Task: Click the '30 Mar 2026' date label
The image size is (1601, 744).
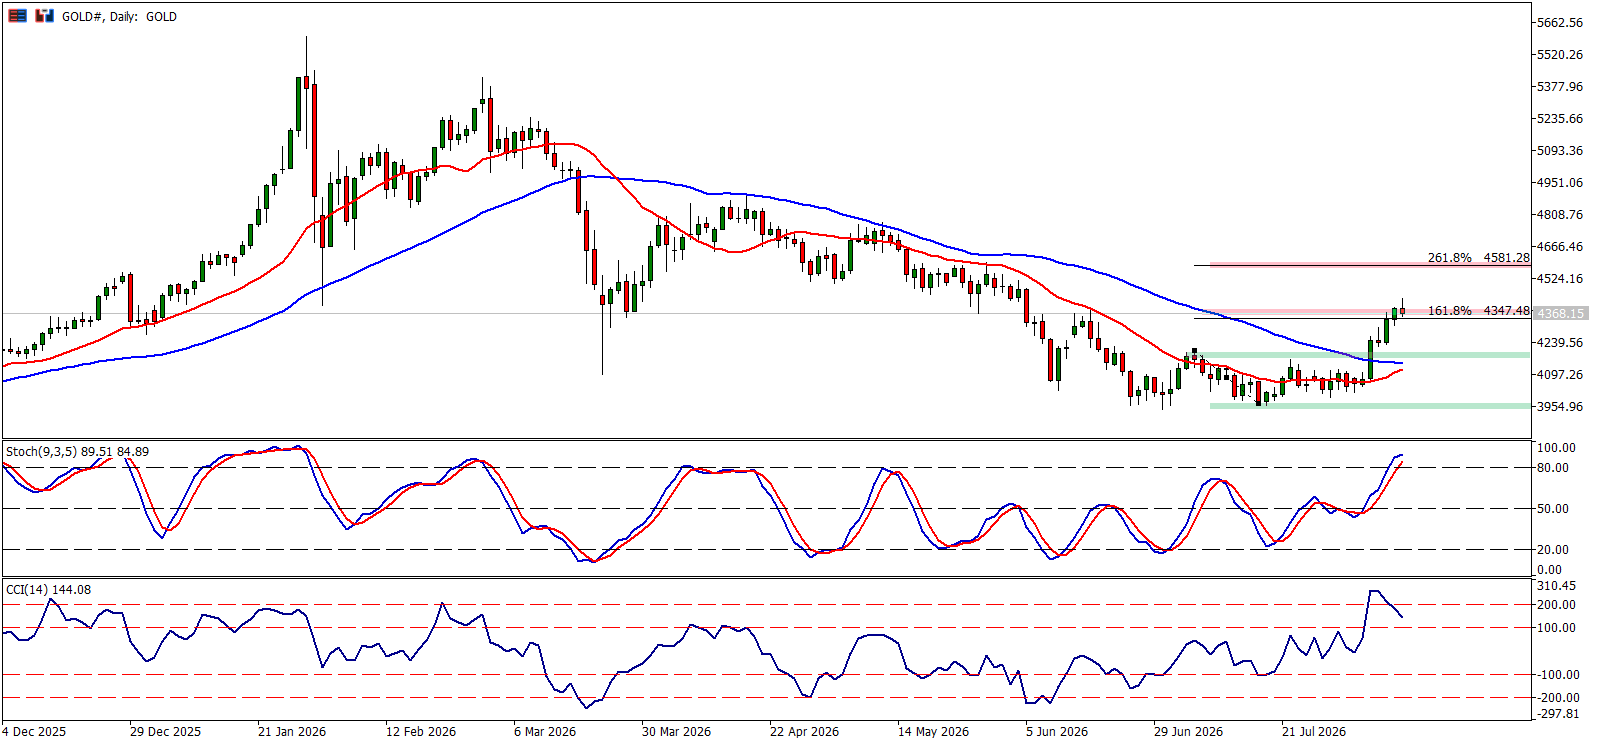Action: (x=676, y=732)
